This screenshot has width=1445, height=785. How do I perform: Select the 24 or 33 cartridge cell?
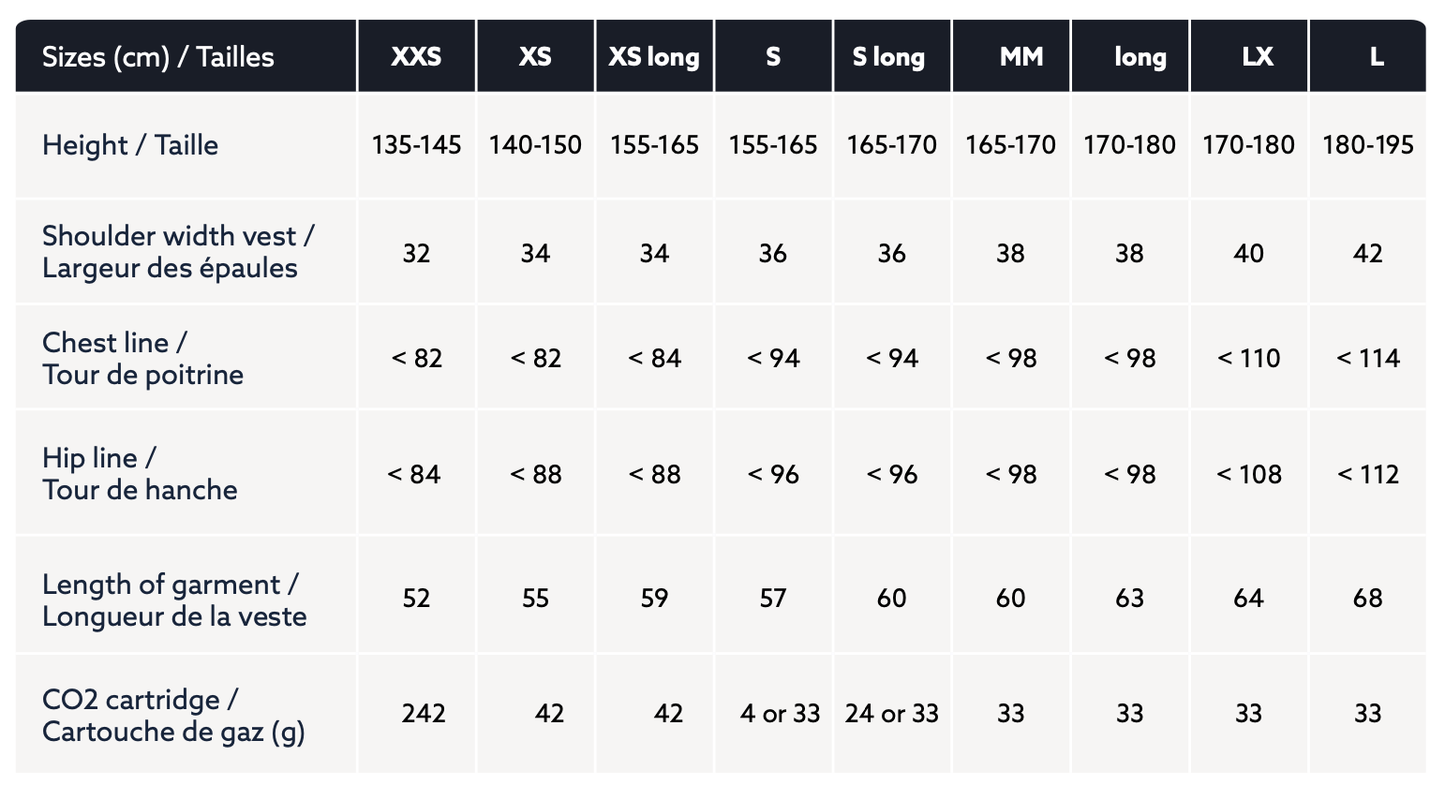891,713
